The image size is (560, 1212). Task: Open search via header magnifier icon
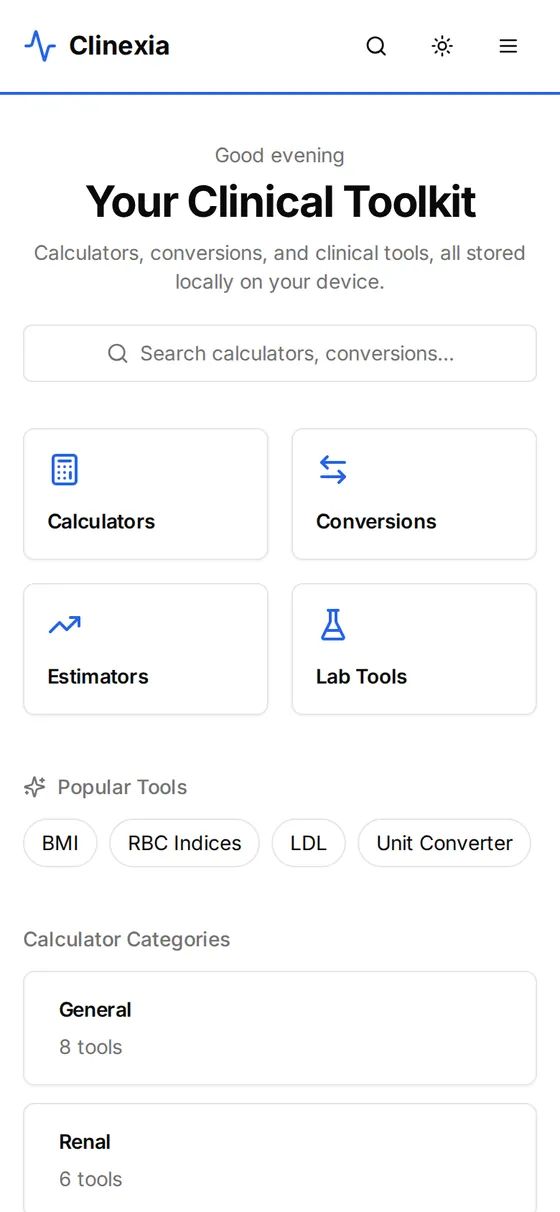point(376,46)
